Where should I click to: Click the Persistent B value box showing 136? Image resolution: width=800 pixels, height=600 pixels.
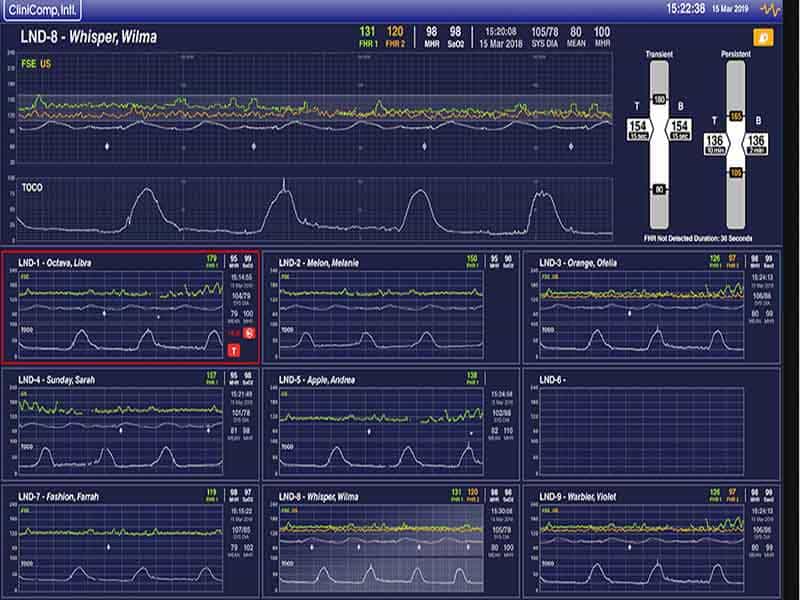pos(756,144)
